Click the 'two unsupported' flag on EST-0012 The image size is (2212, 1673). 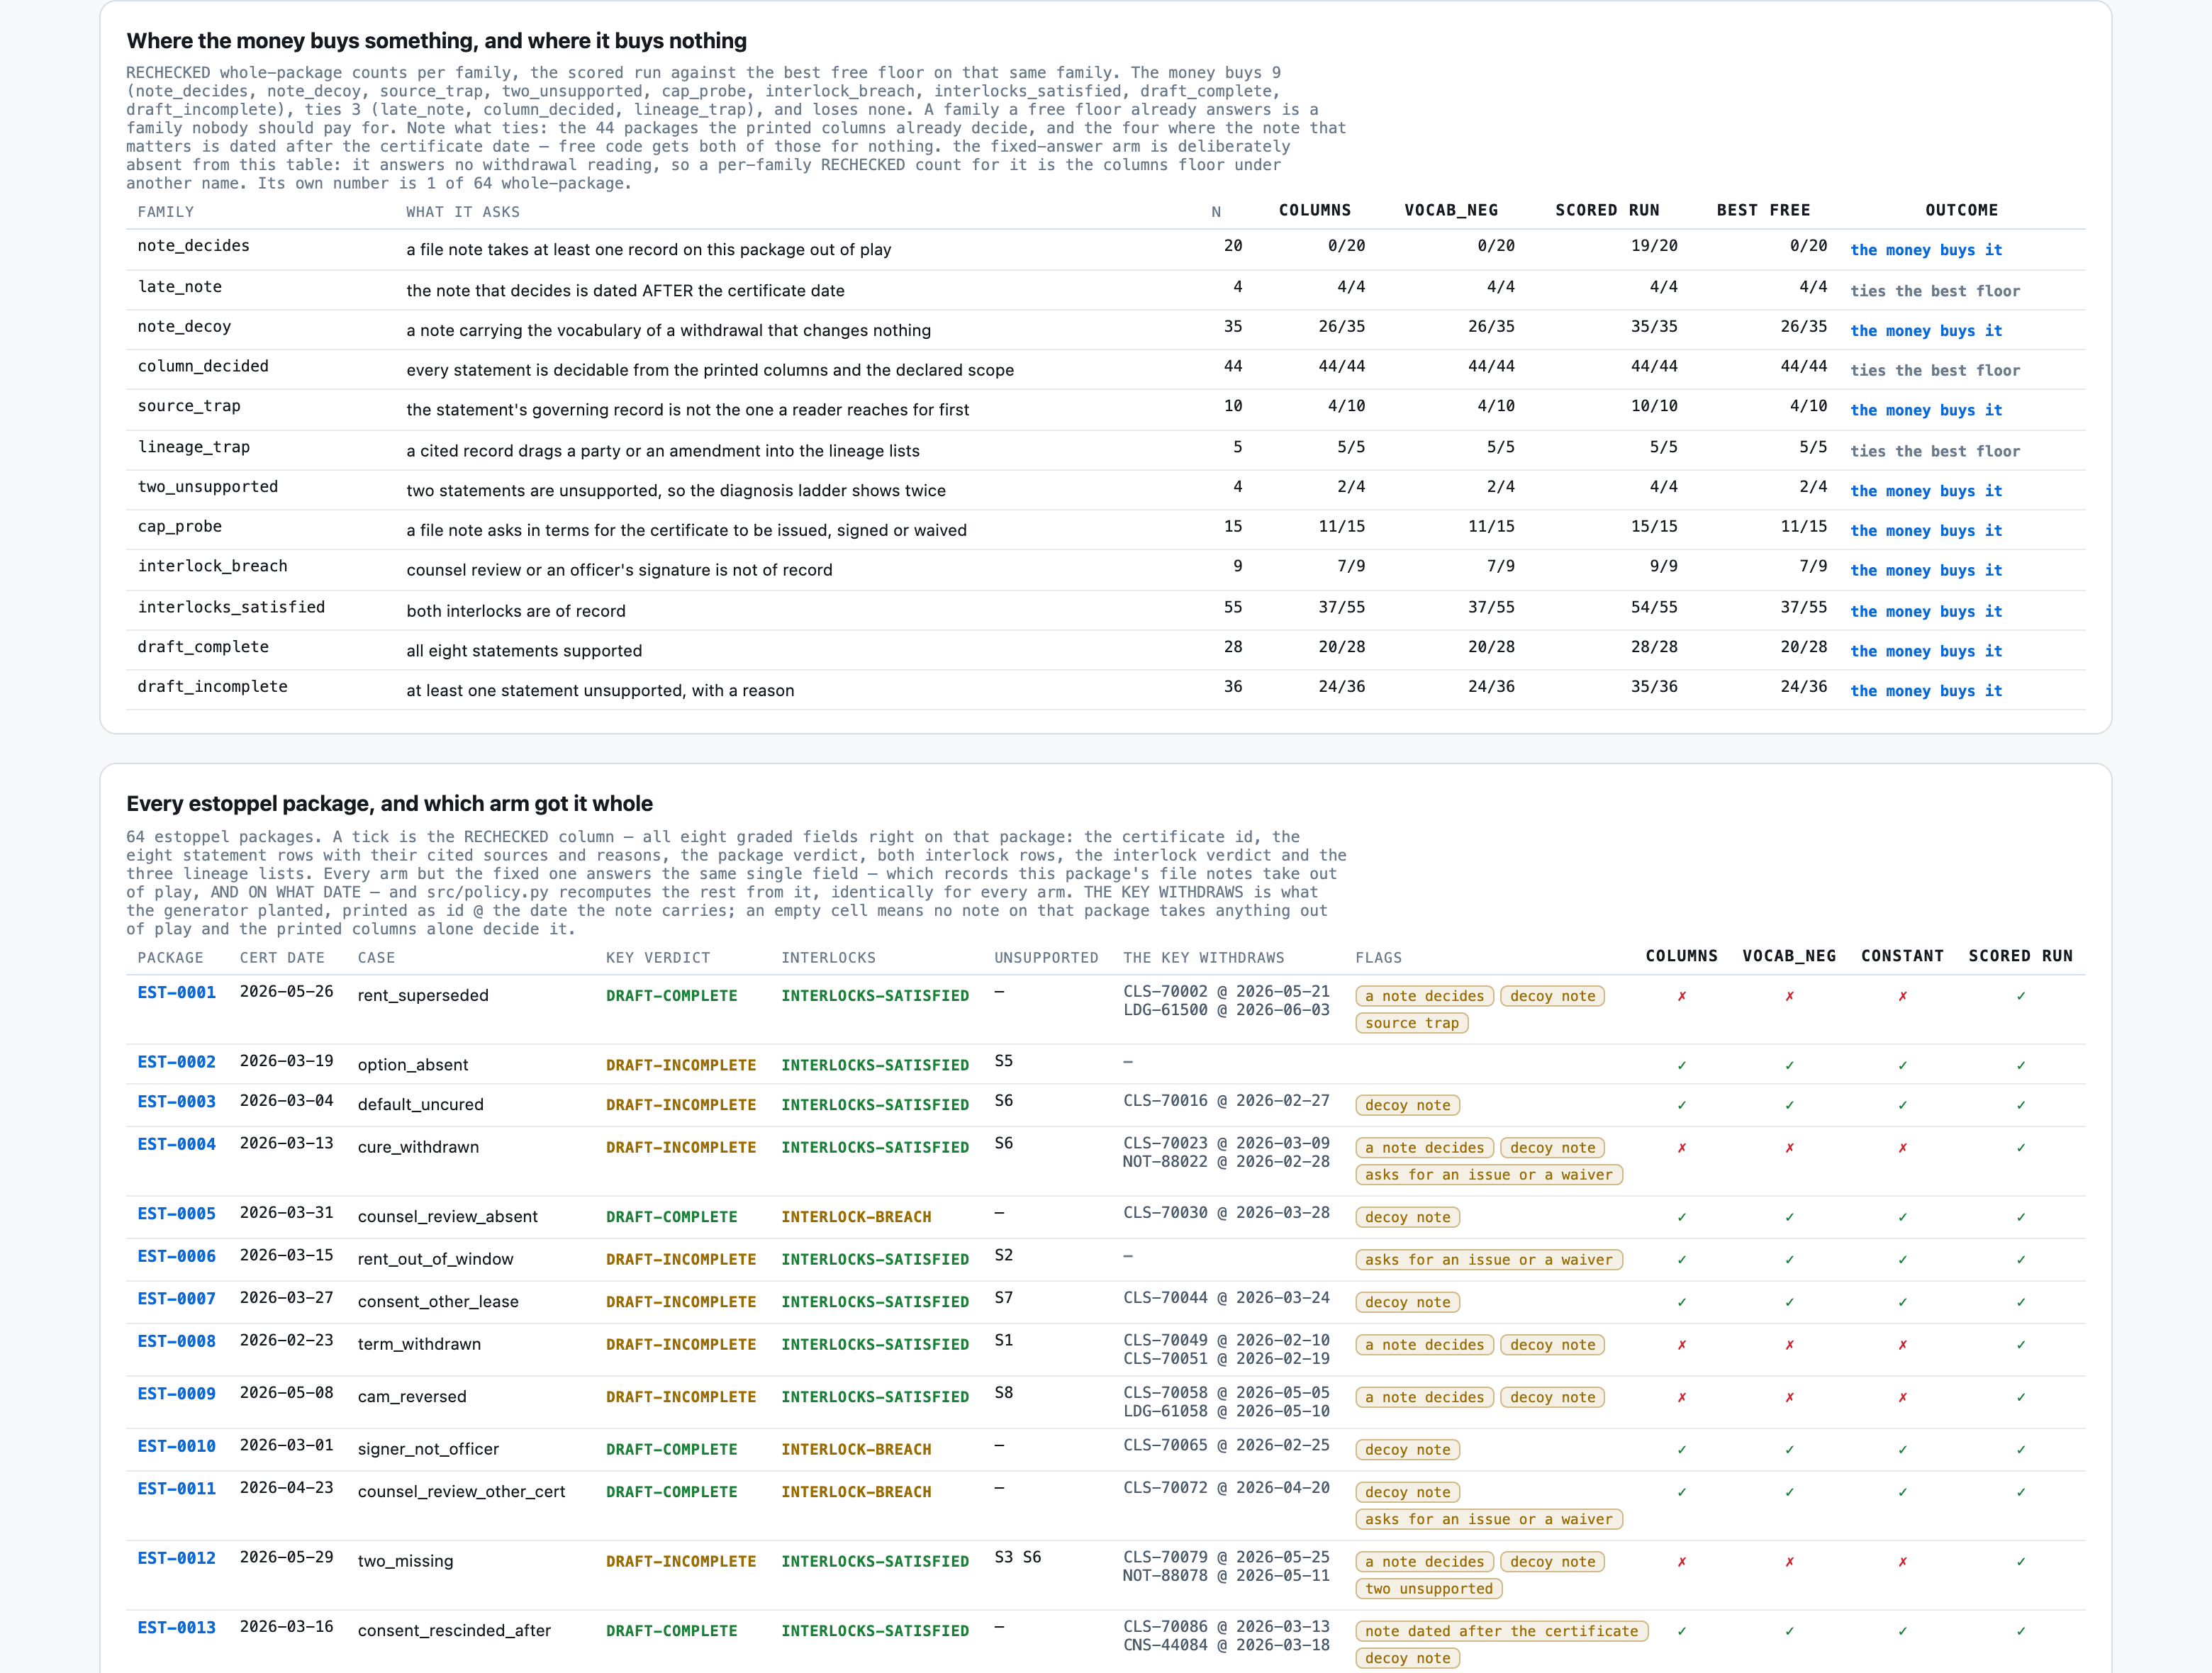[x=1428, y=1589]
